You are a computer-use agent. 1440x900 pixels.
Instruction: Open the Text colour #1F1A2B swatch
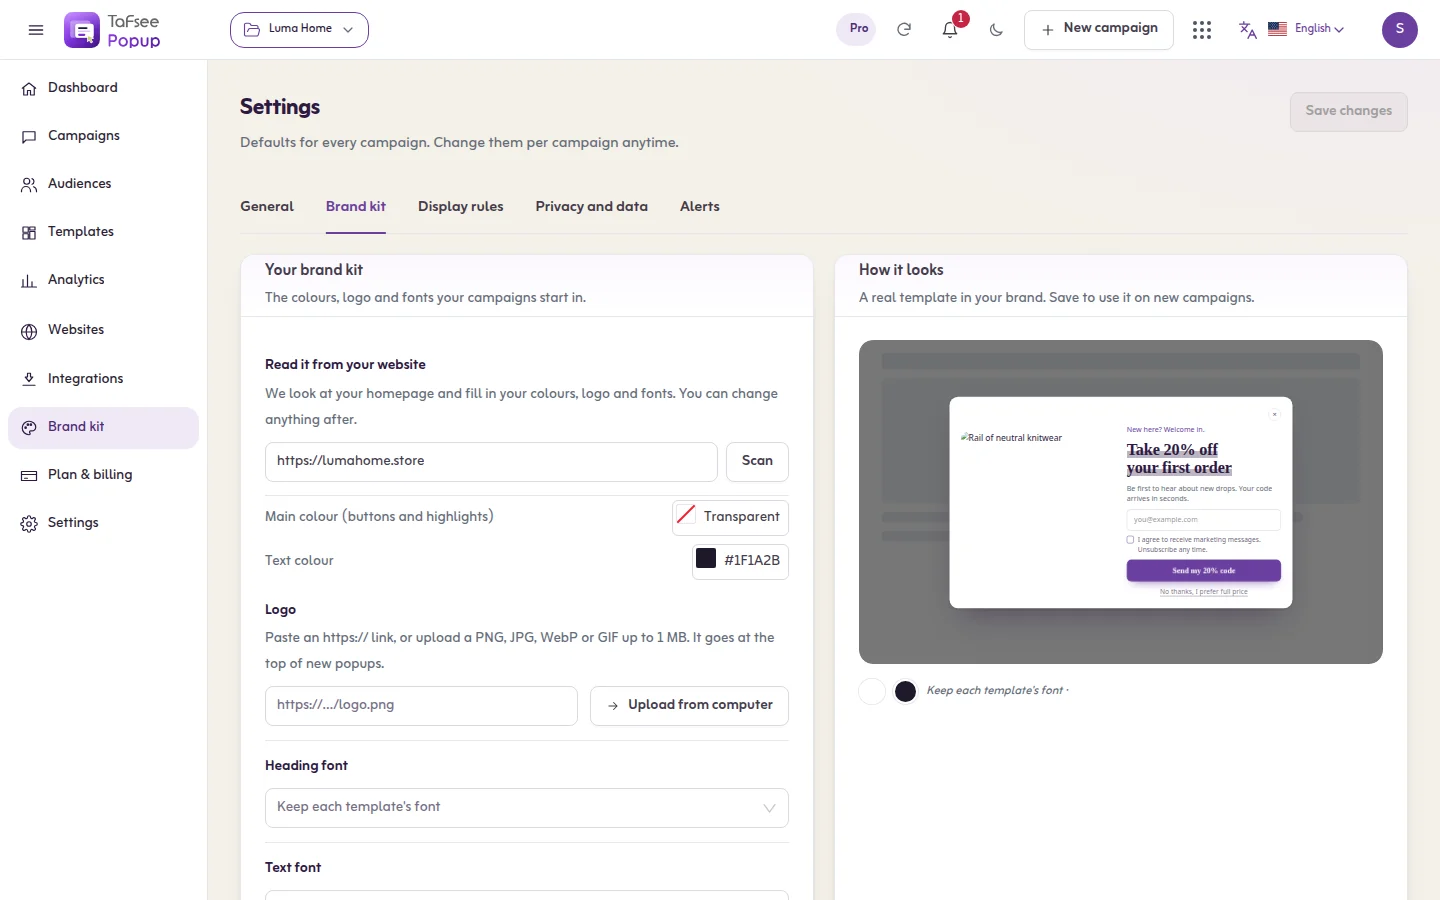[740, 561]
